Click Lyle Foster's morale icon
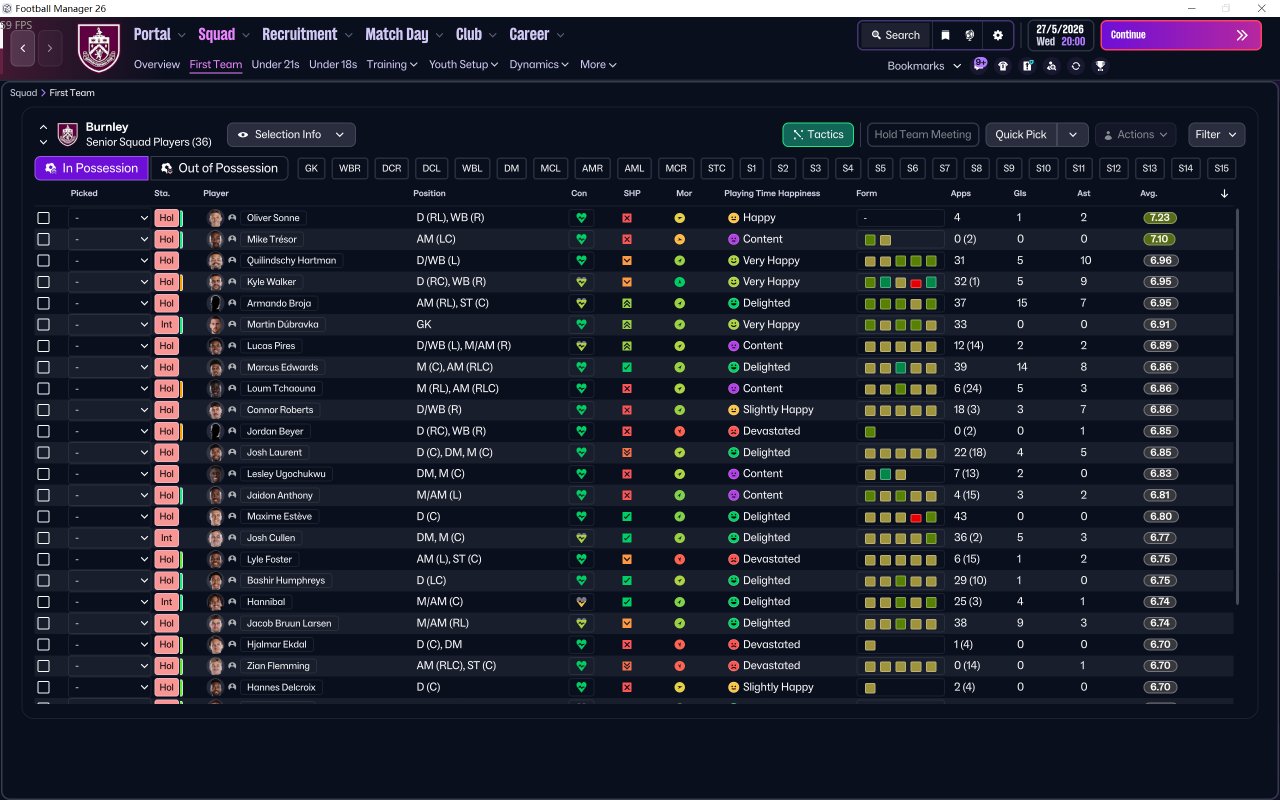 tap(680, 559)
